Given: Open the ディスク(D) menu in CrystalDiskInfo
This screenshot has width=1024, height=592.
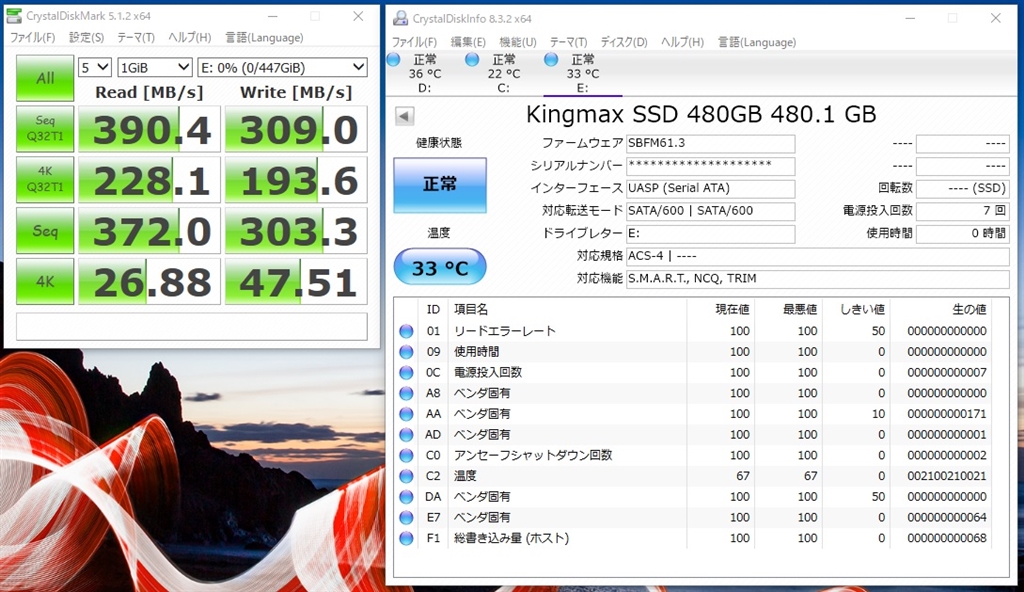Looking at the screenshot, I should (624, 42).
